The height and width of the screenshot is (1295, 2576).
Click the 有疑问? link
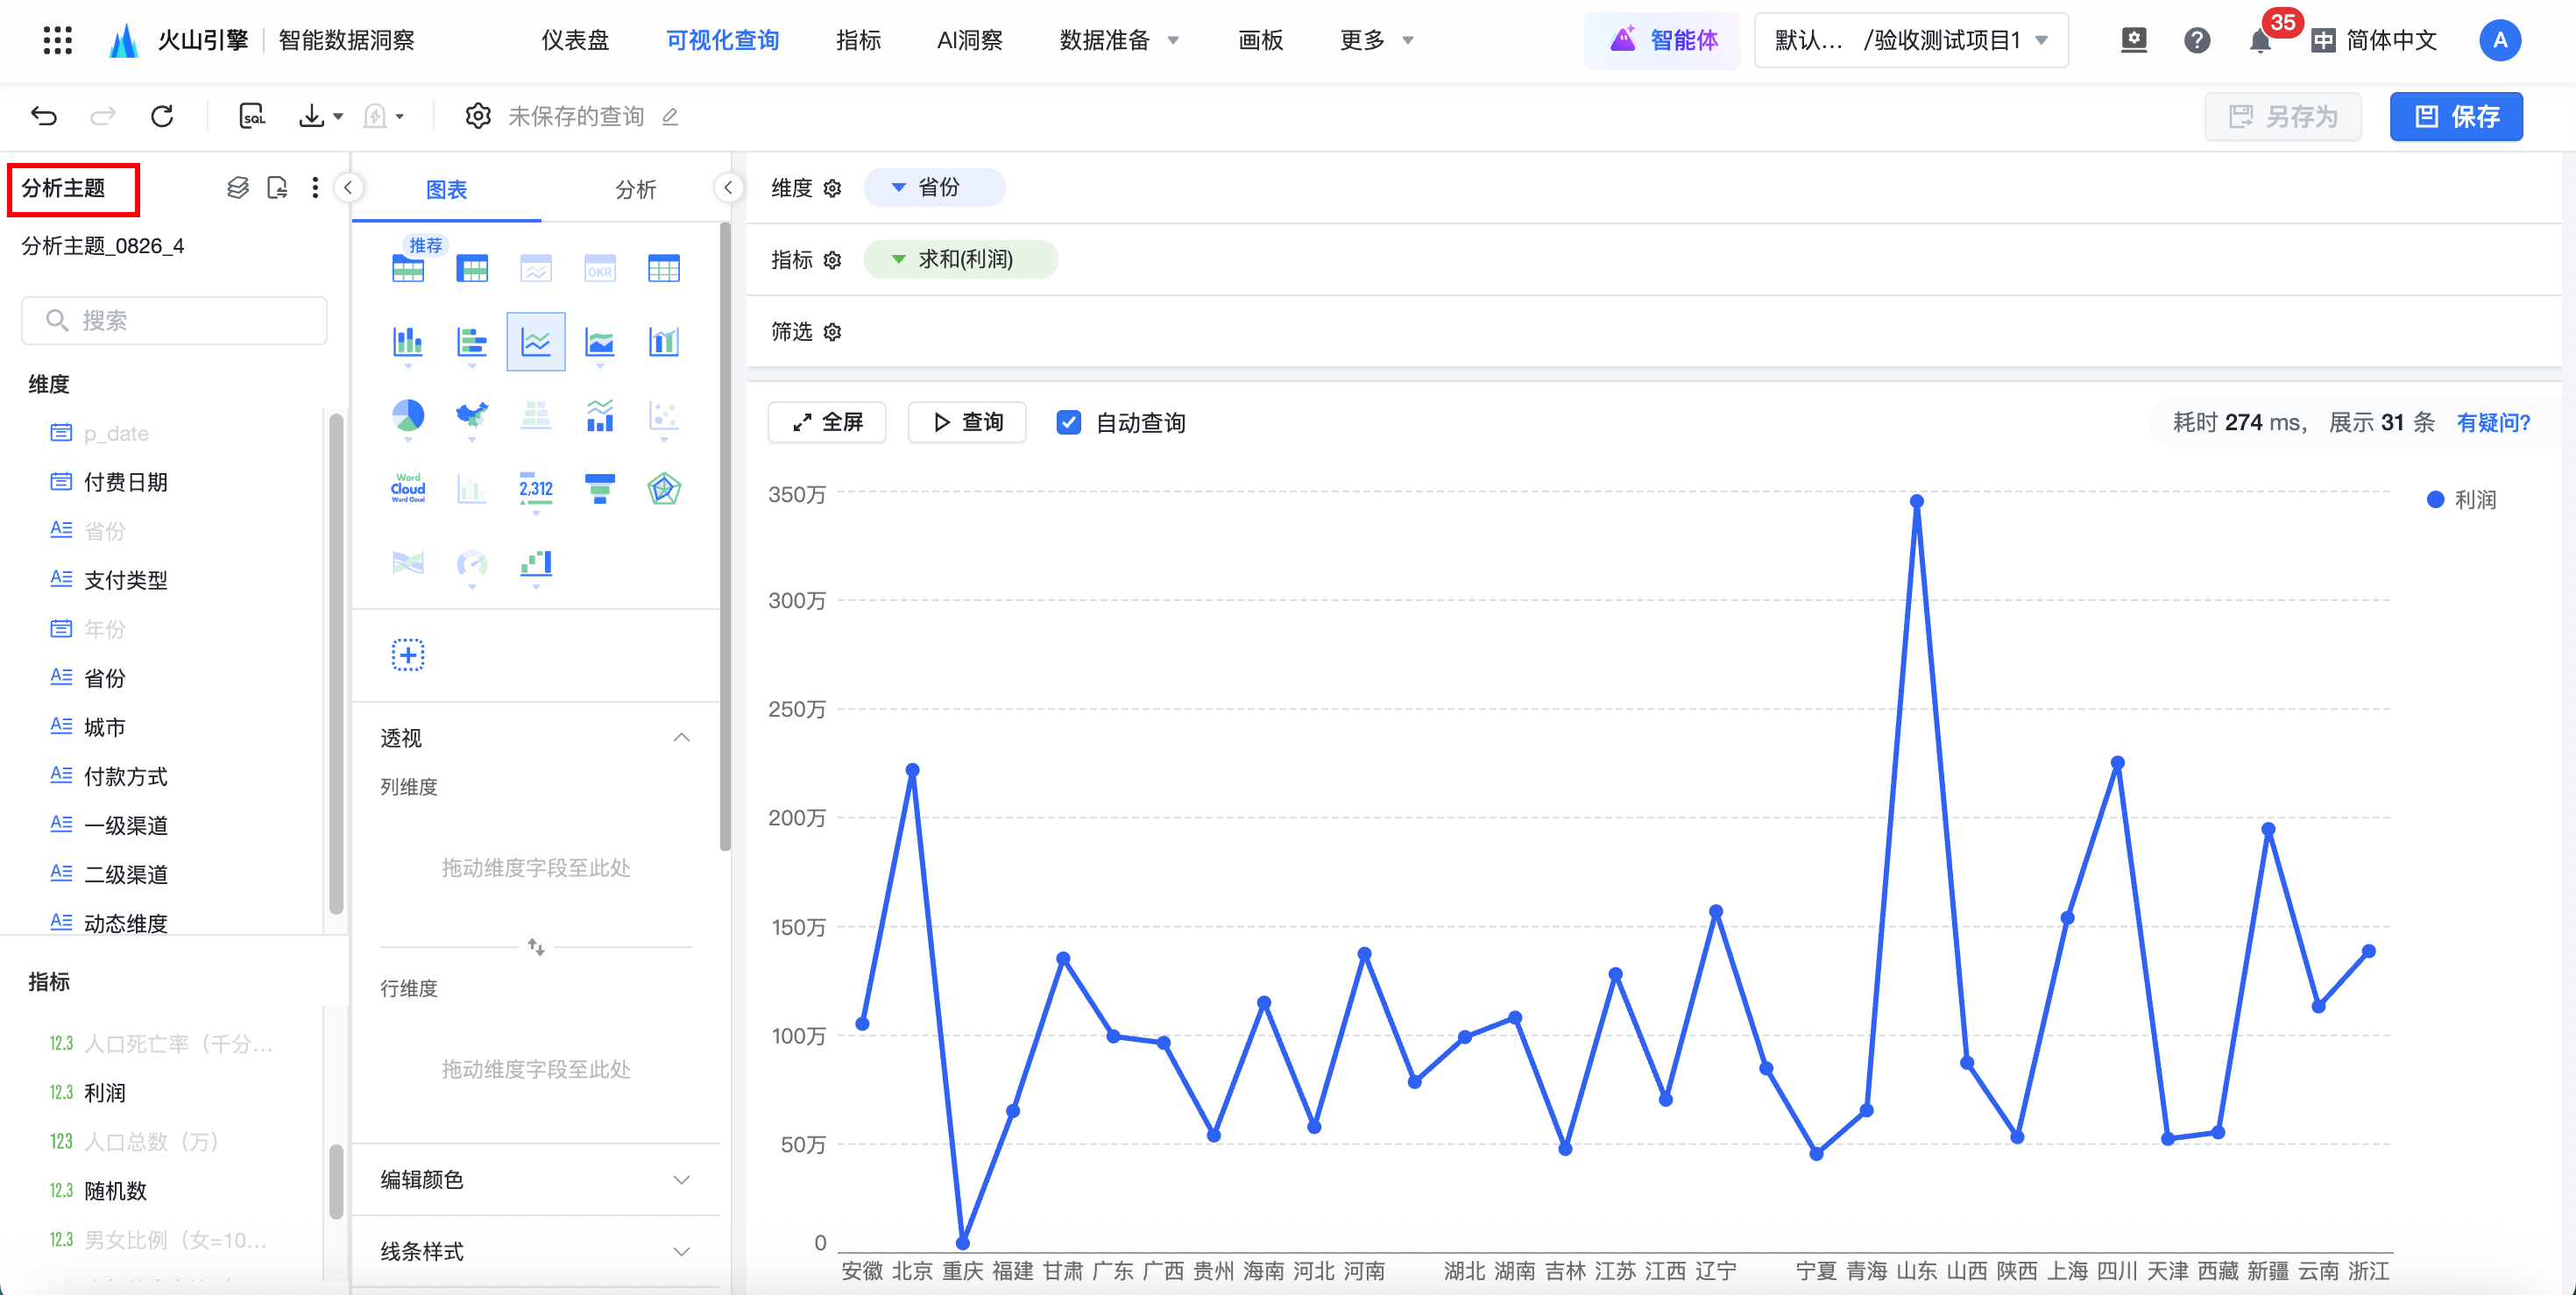[2493, 422]
